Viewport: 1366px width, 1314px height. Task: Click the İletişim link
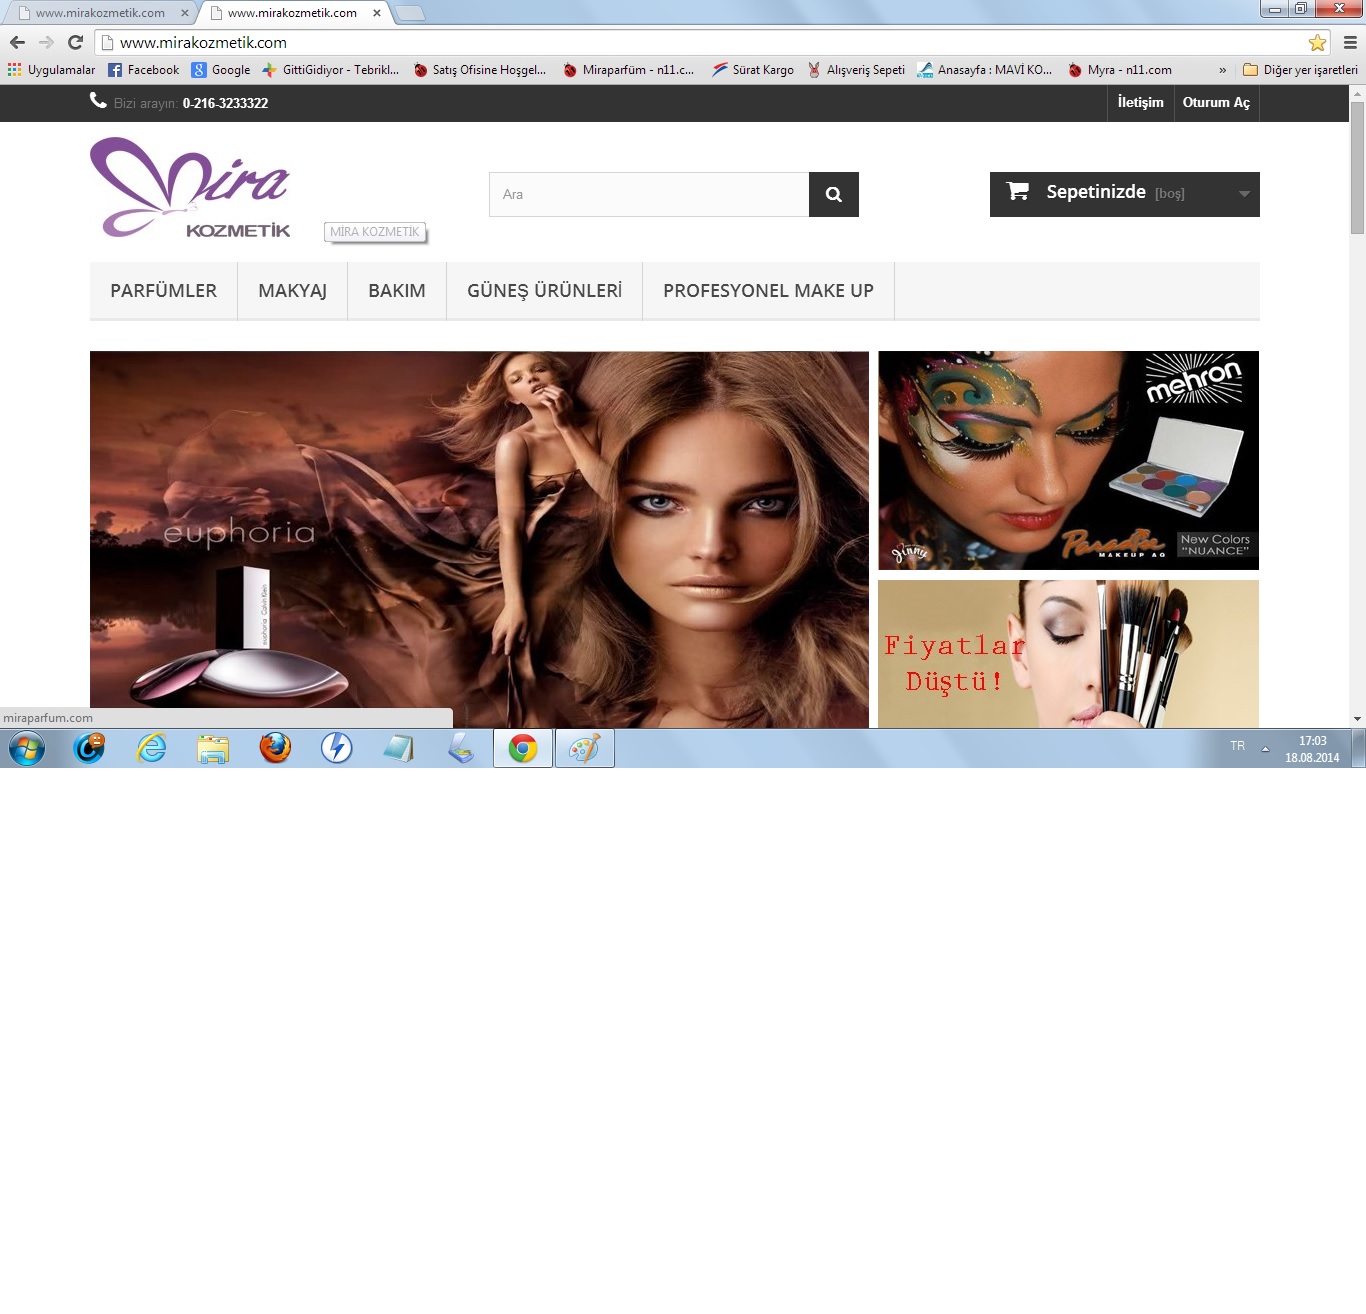coord(1141,102)
